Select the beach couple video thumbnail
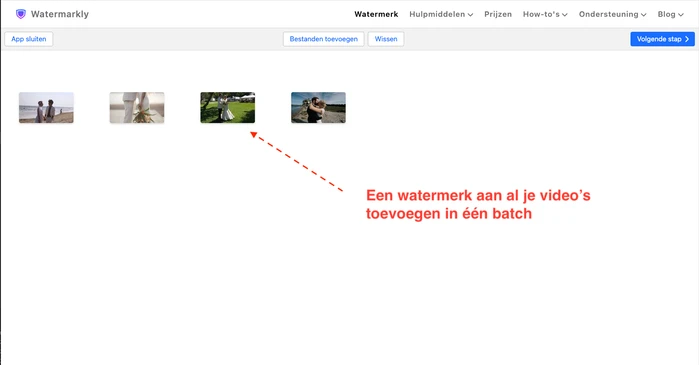Screen dimensions: 699x365 click(x=46, y=107)
